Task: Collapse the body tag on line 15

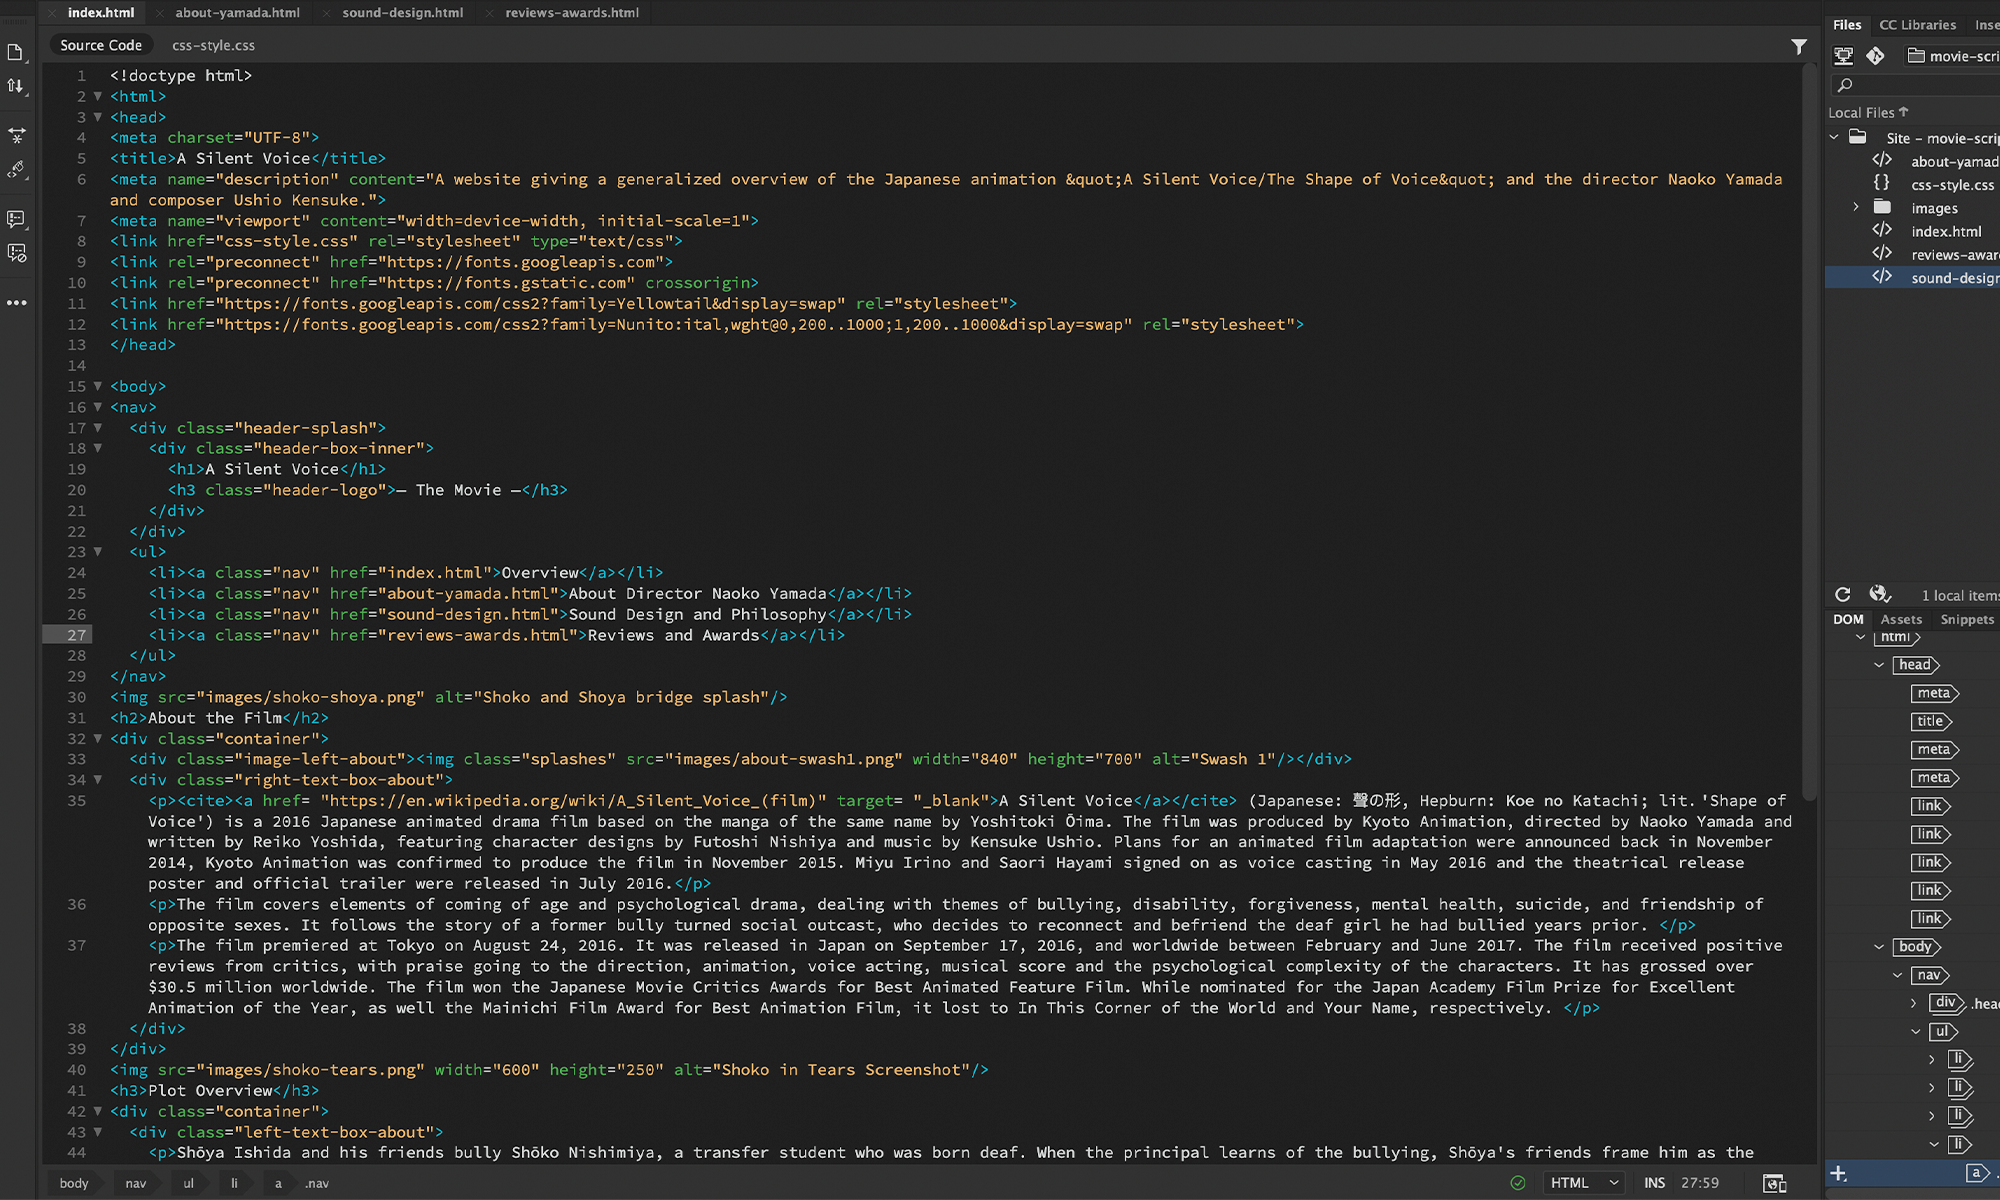Action: tap(98, 386)
